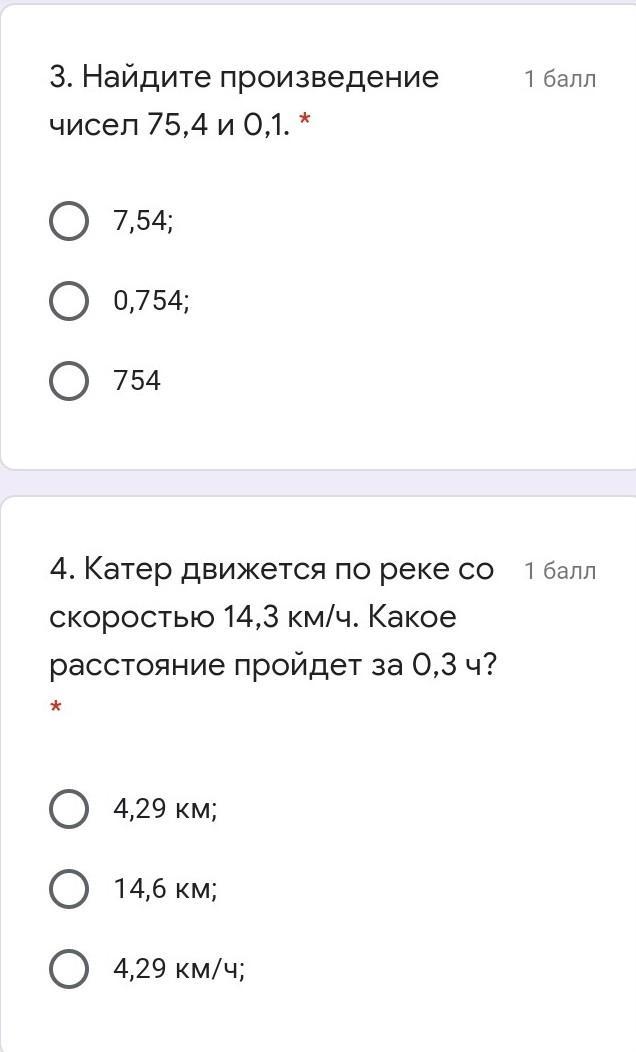This screenshot has height=1052, width=636.
Task: Click the "1 балл" label of question 3
Action: [x=560, y=80]
